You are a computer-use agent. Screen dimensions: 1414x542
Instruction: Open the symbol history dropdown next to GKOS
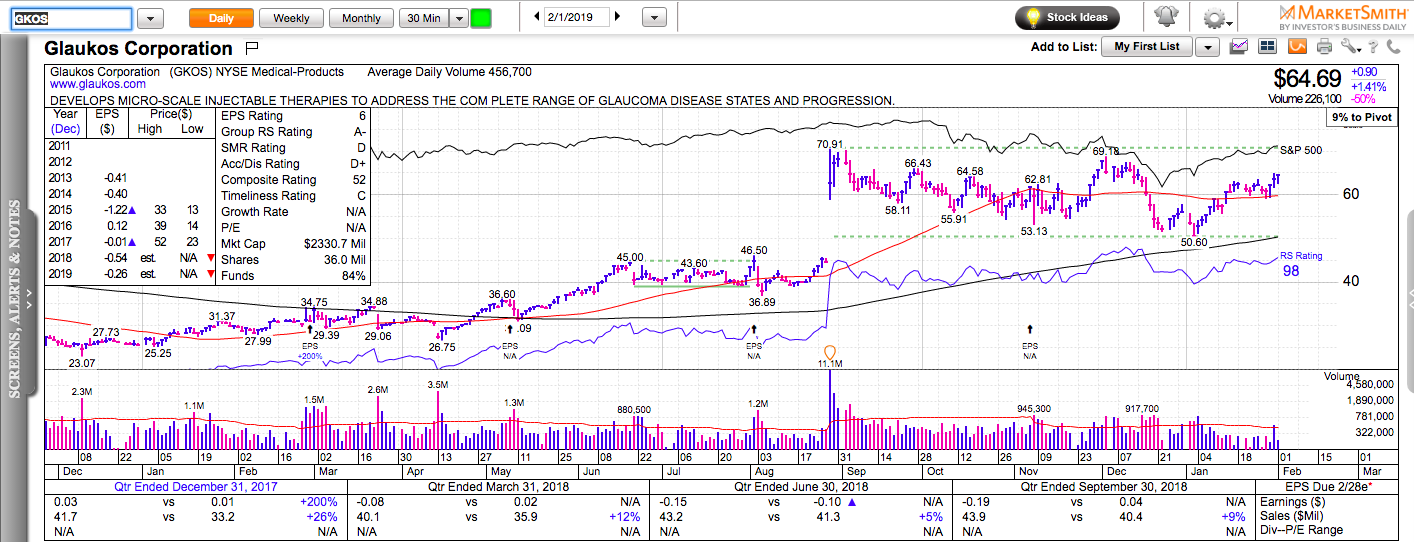[x=150, y=18]
